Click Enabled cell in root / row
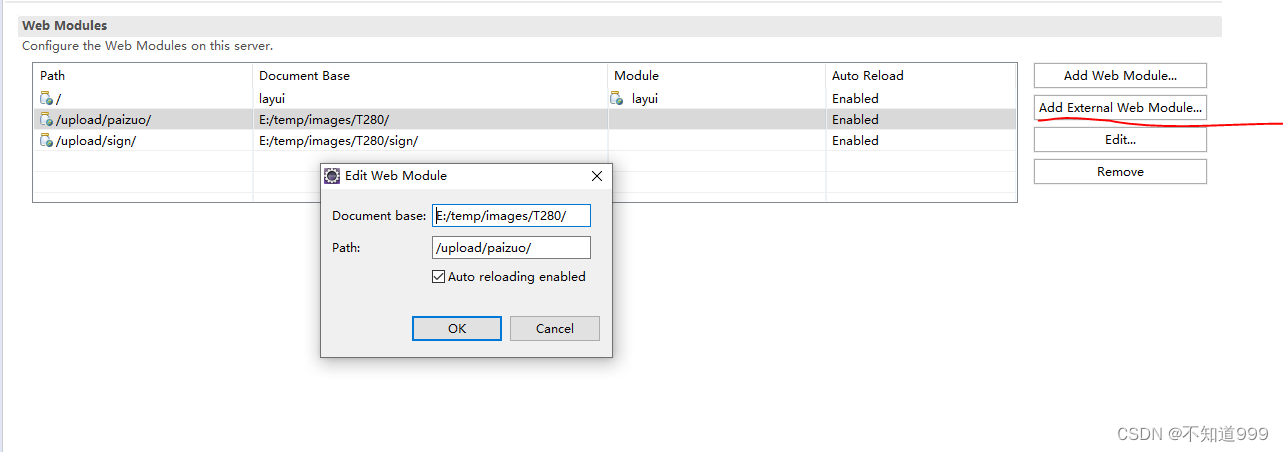The width and height of the screenshot is (1283, 452). [x=855, y=99]
